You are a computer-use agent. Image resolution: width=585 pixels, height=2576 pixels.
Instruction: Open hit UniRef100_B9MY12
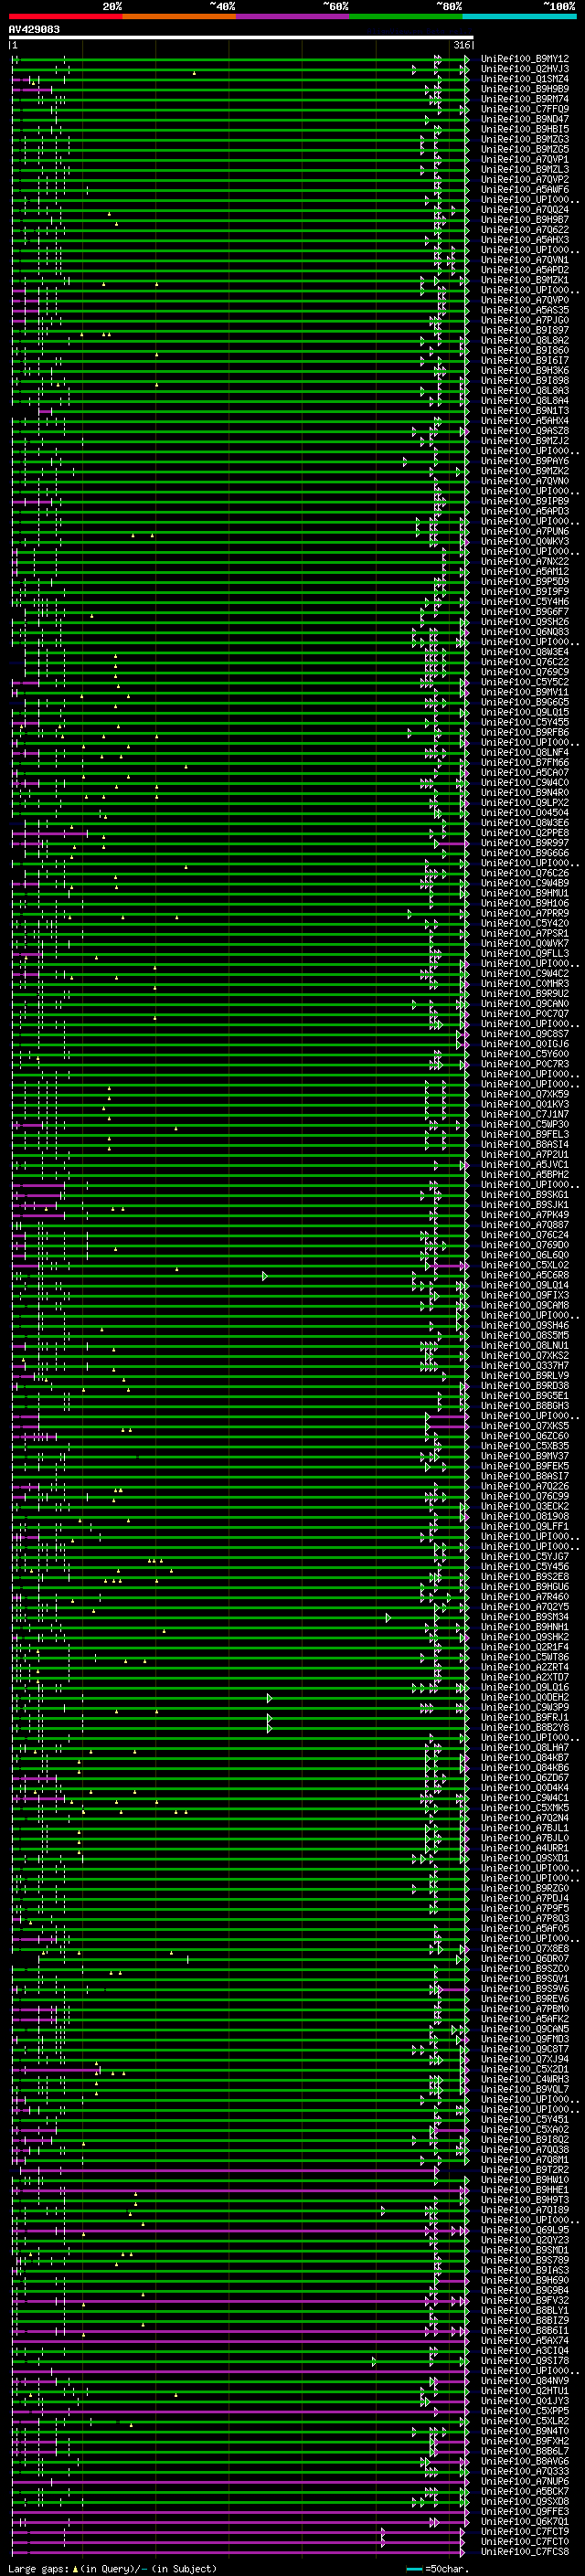(x=525, y=59)
